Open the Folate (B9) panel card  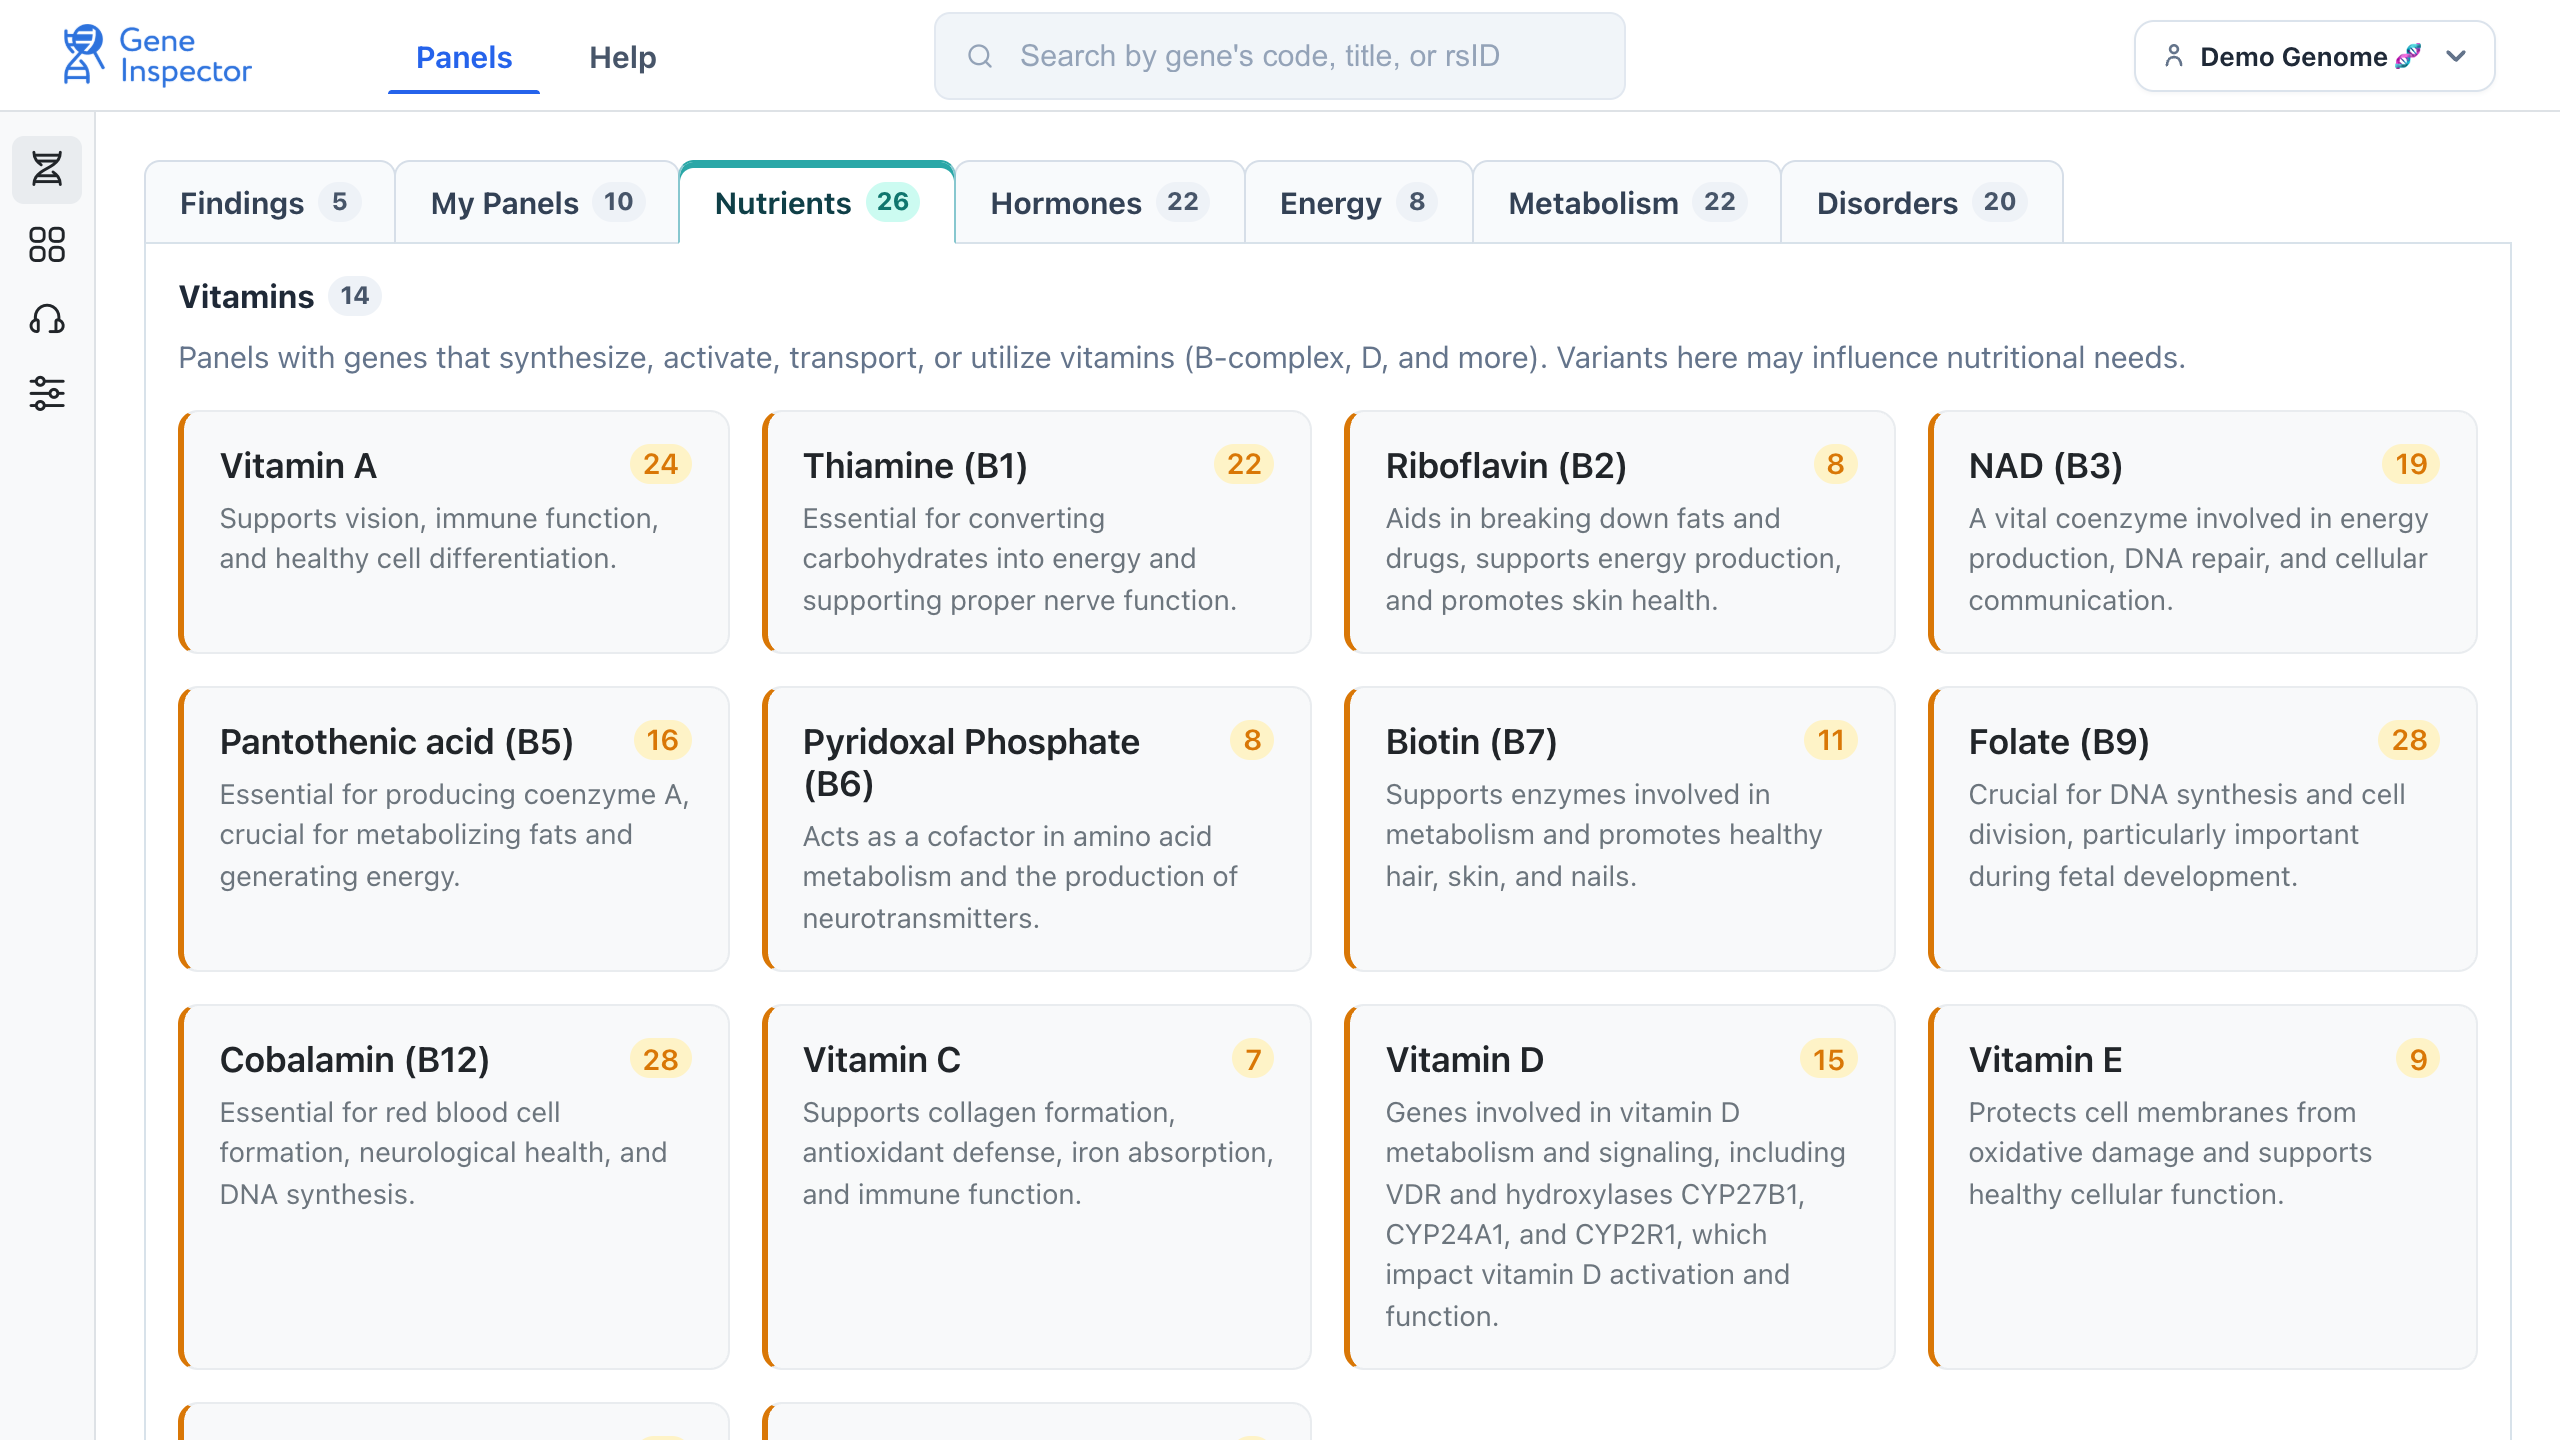2203,829
